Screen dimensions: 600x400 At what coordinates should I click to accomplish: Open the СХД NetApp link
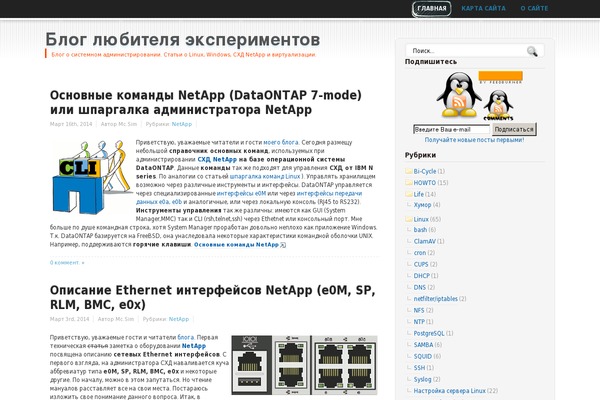coord(217,159)
